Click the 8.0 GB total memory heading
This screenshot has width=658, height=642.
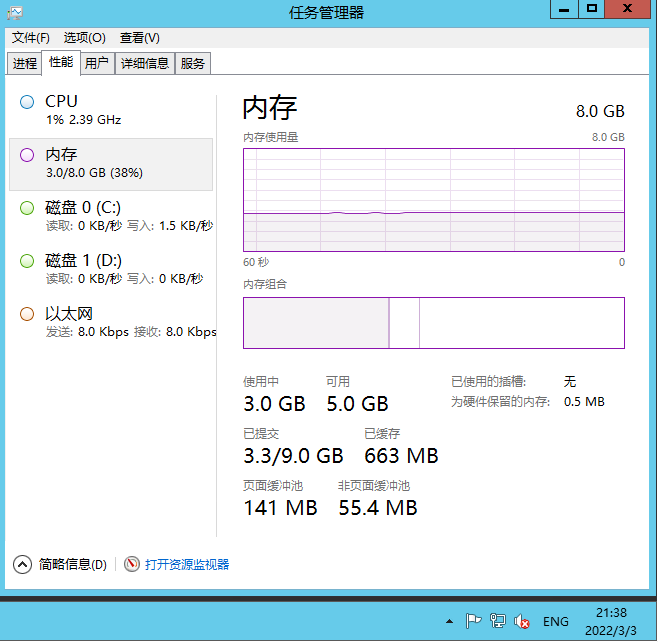point(600,111)
